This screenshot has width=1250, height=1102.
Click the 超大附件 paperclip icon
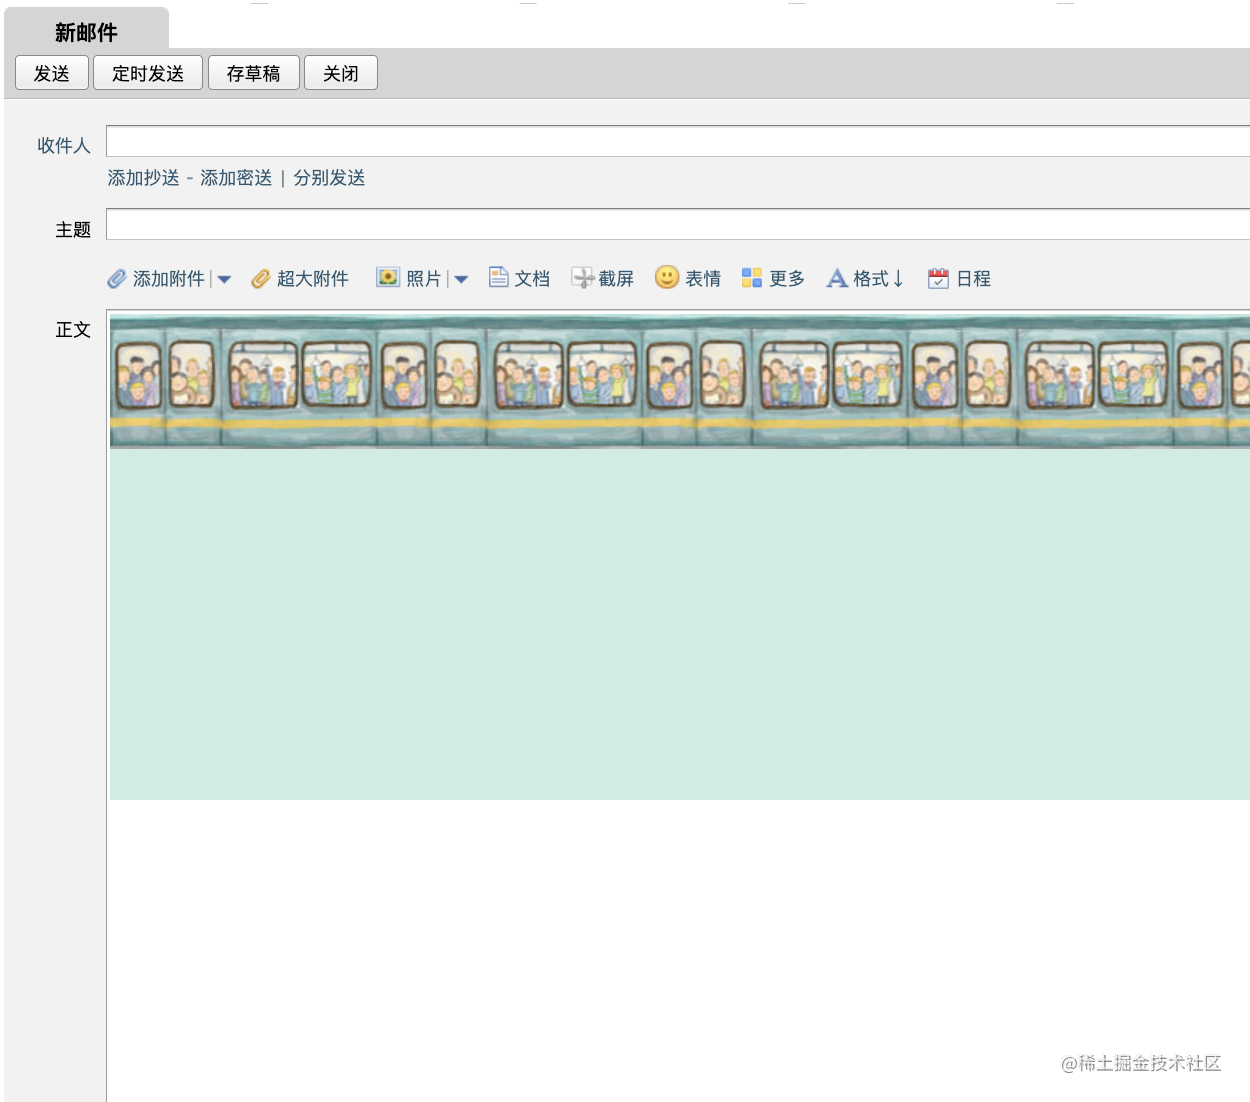pyautogui.click(x=261, y=279)
